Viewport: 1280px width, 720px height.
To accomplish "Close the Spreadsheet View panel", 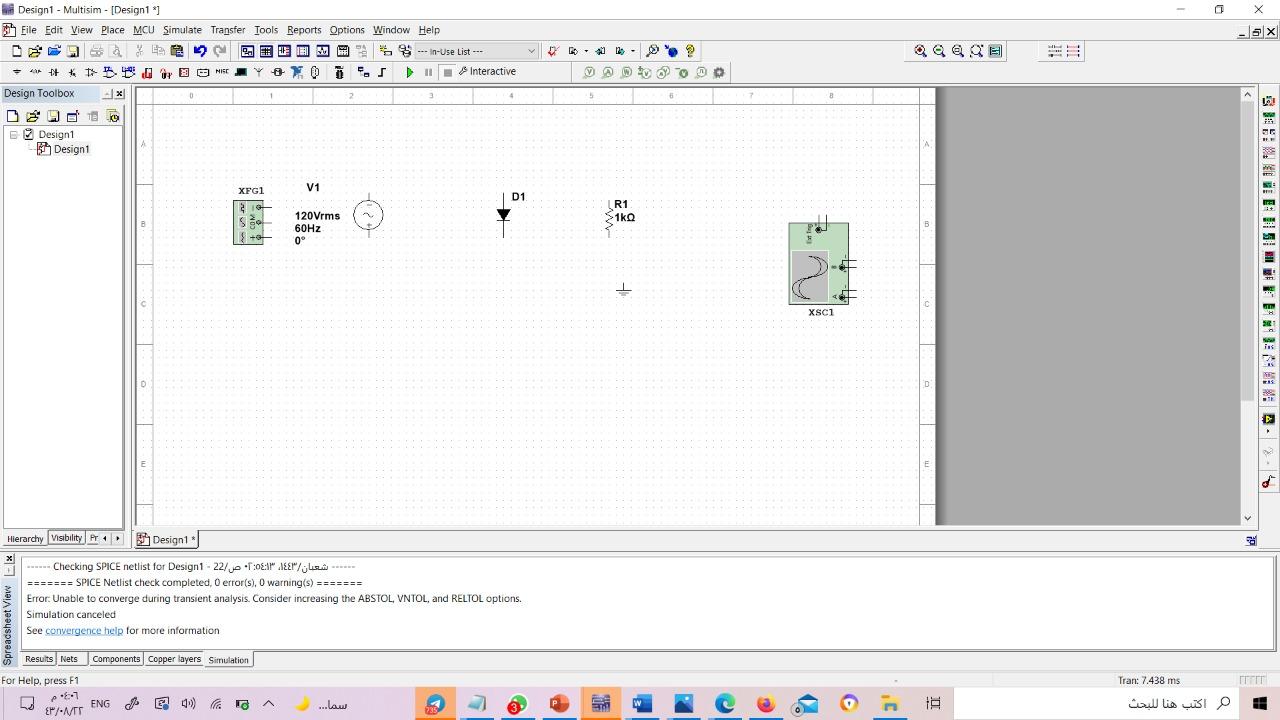I will tap(9, 558).
